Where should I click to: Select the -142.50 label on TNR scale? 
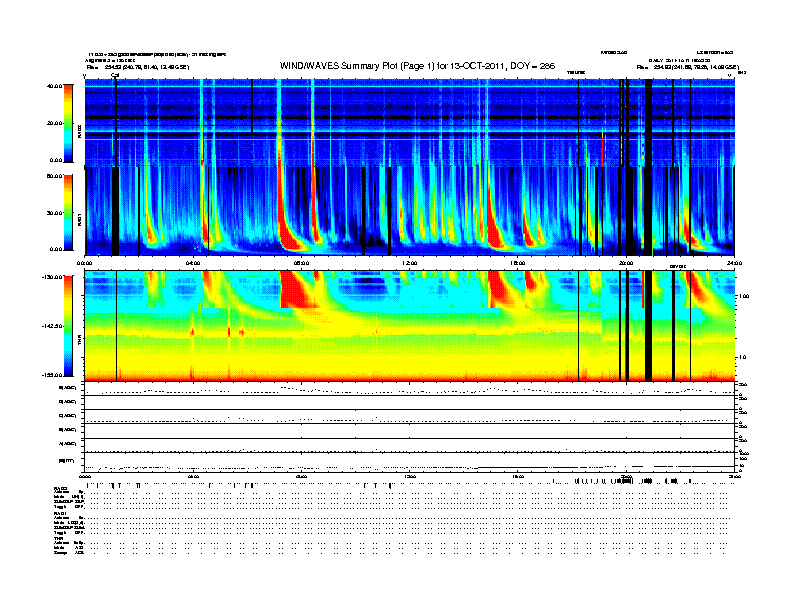tap(53, 326)
